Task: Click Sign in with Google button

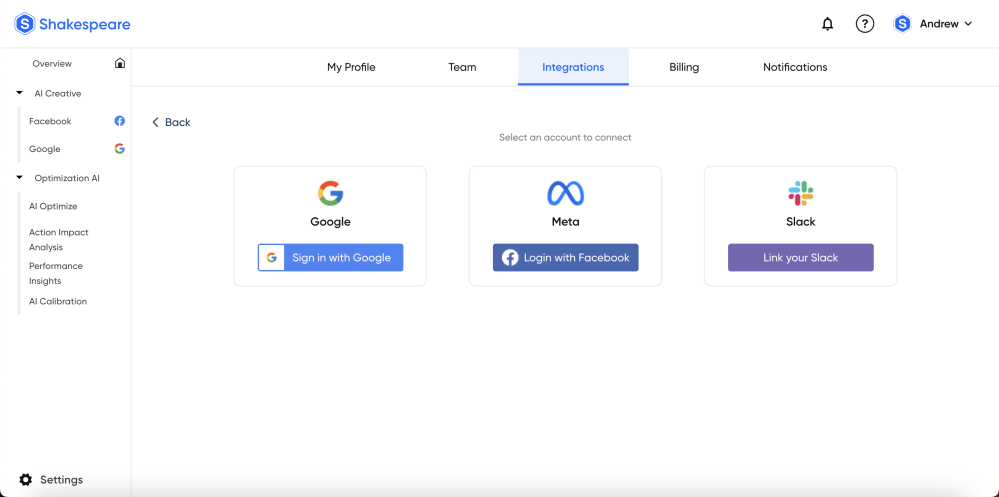Action: pyautogui.click(x=331, y=257)
